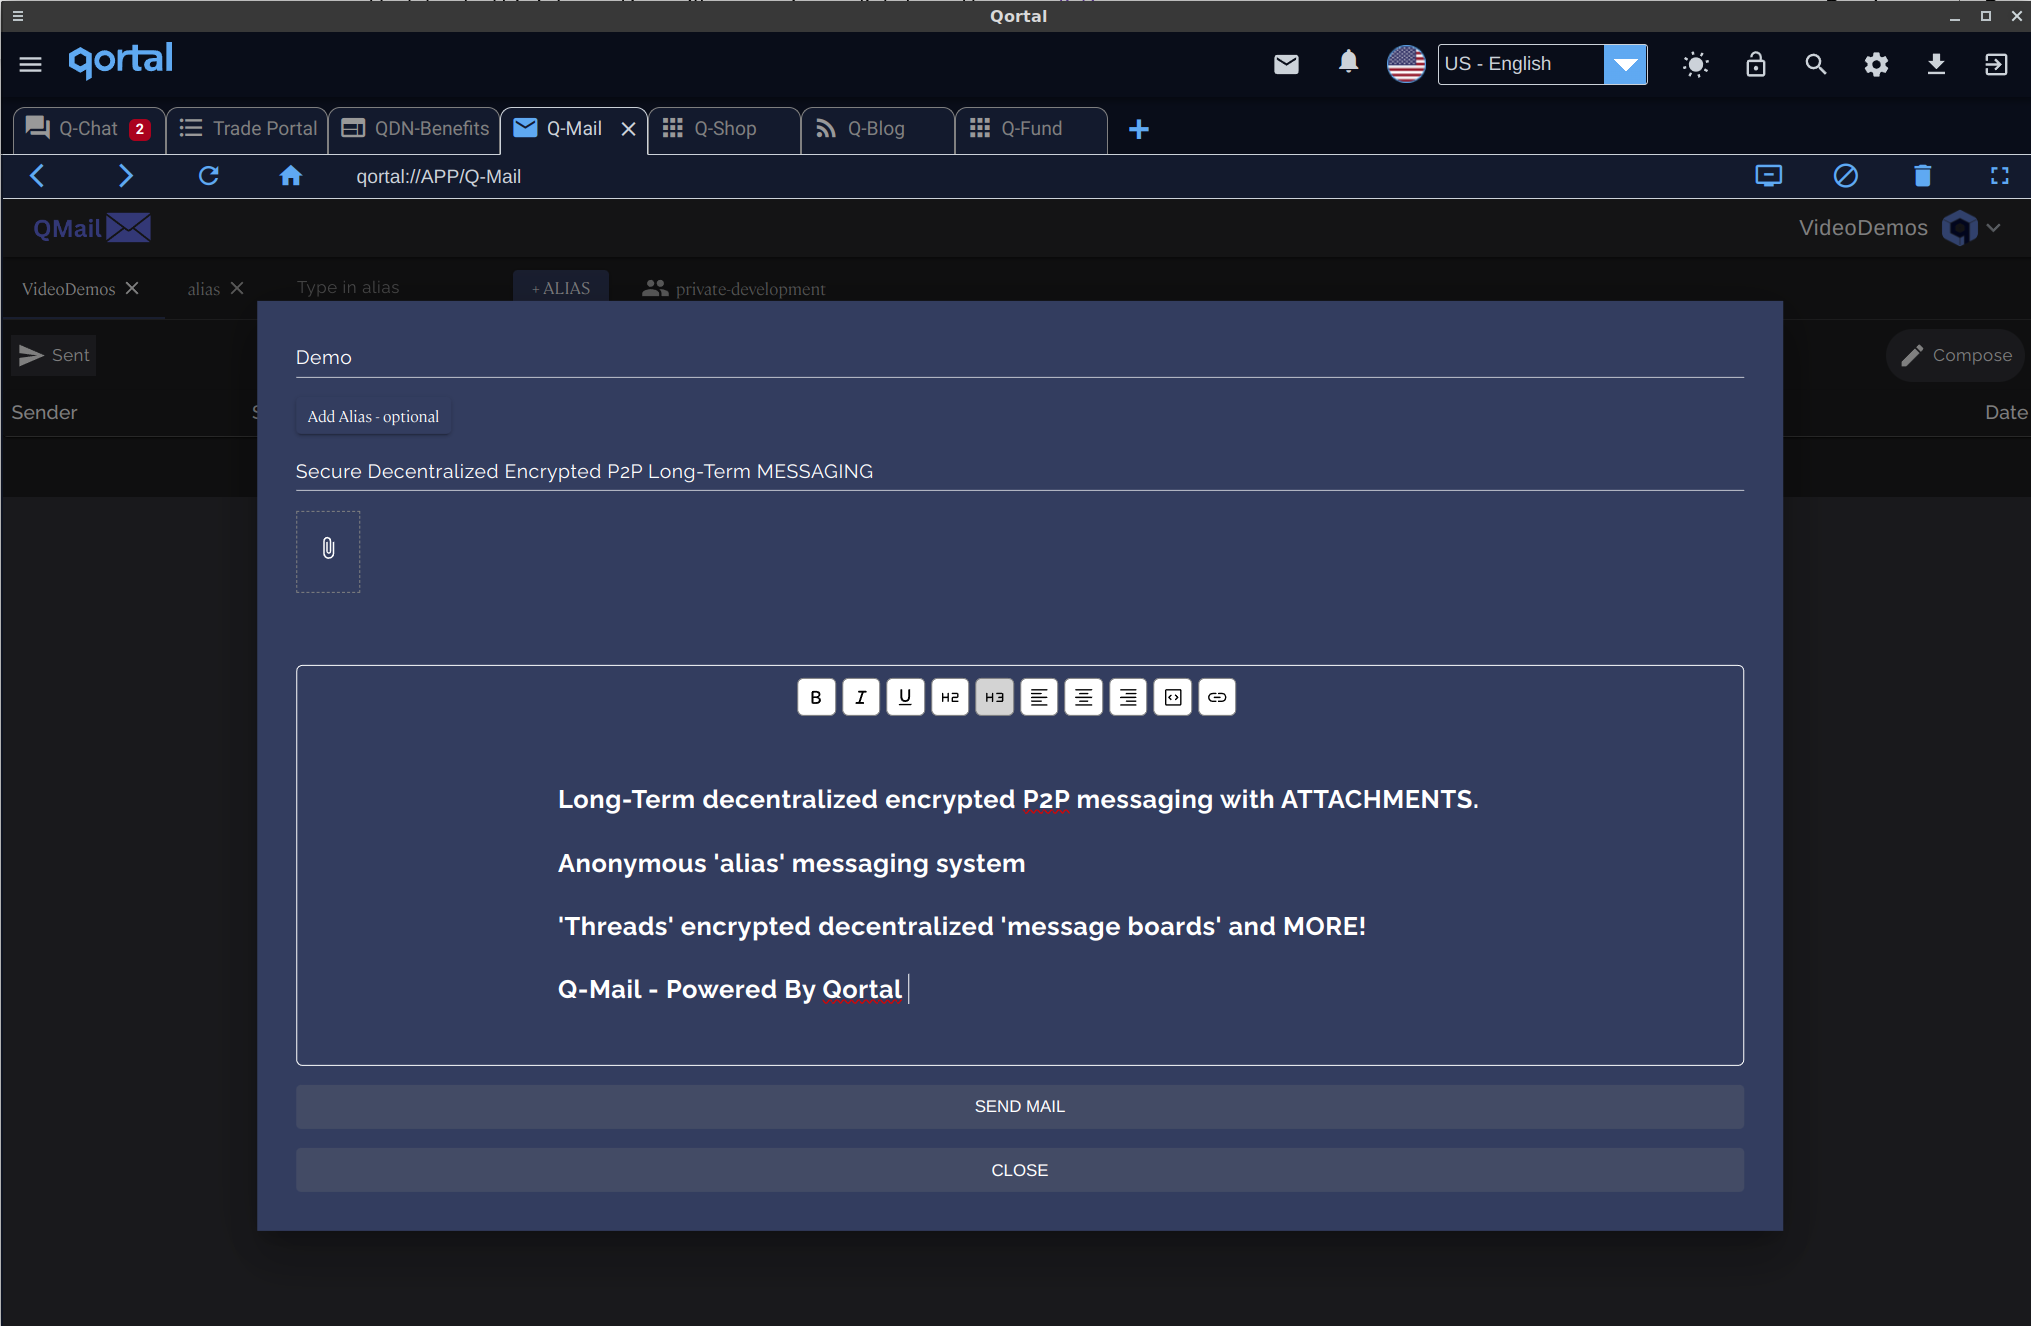Click the message body editor text
The image size is (2031, 1326).
coord(1018,894)
